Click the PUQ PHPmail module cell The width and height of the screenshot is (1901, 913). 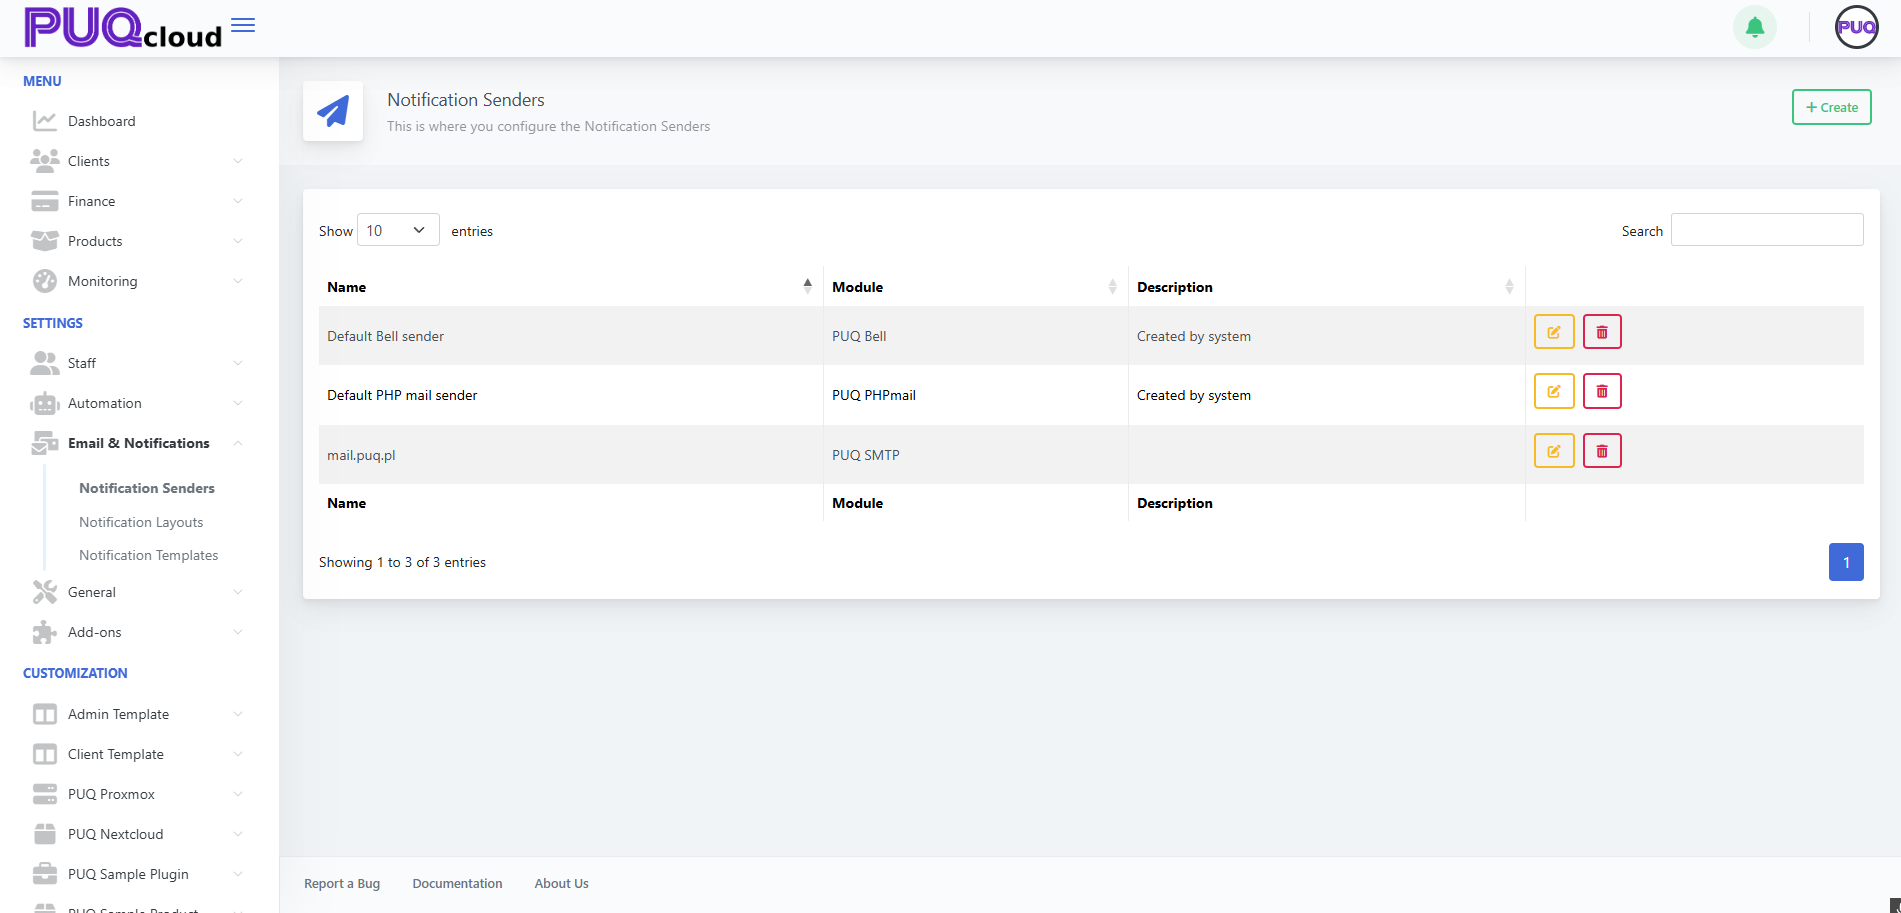click(975, 395)
